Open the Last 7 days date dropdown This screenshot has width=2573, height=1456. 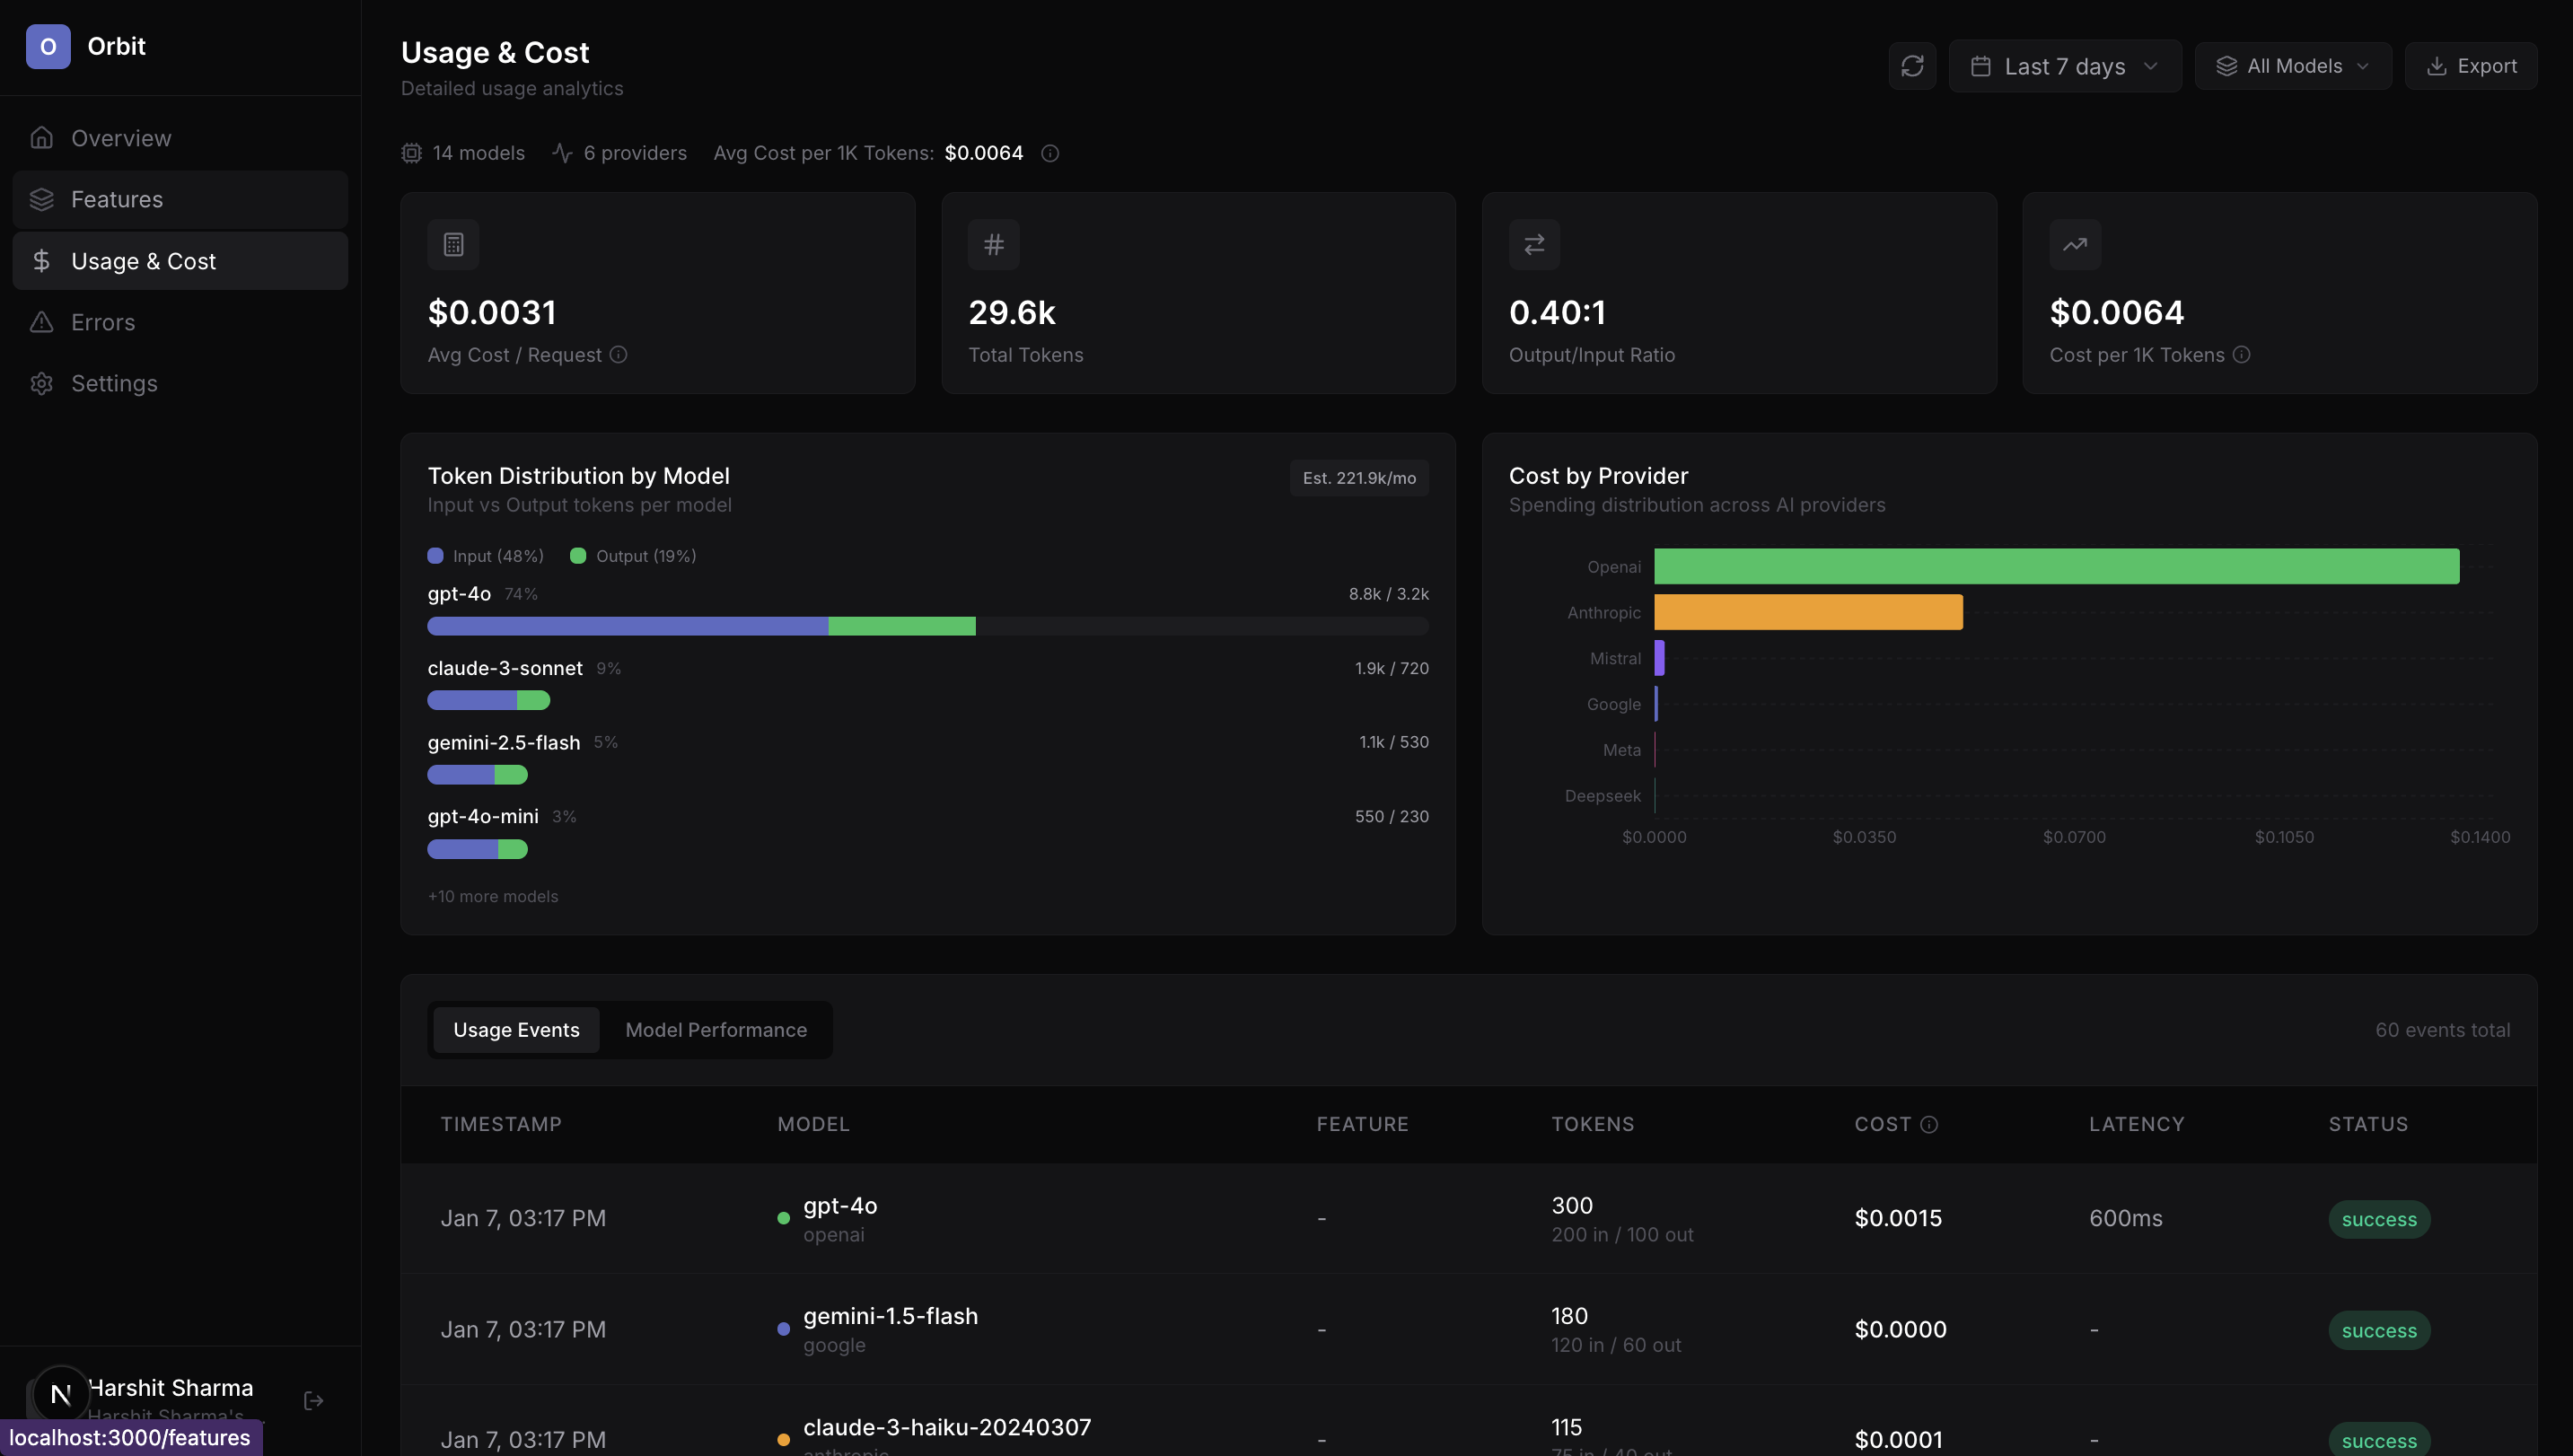pyautogui.click(x=2064, y=66)
